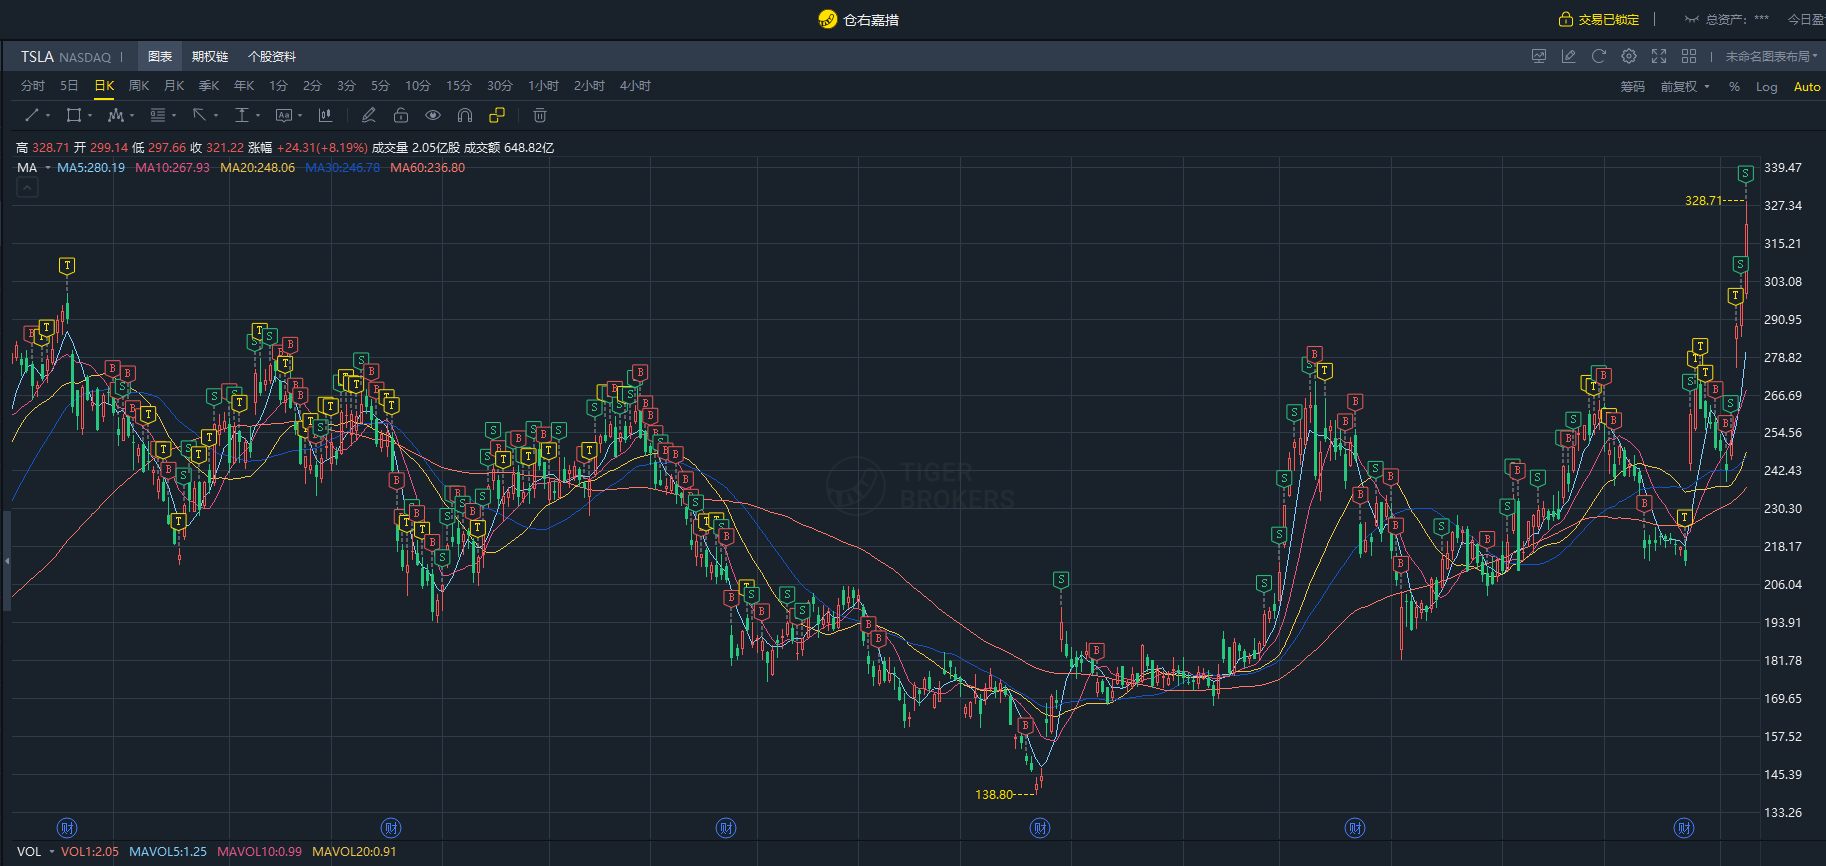Screen dimensions: 1826x866
Task: Select the 周K timeframe
Action: pyautogui.click(x=139, y=86)
